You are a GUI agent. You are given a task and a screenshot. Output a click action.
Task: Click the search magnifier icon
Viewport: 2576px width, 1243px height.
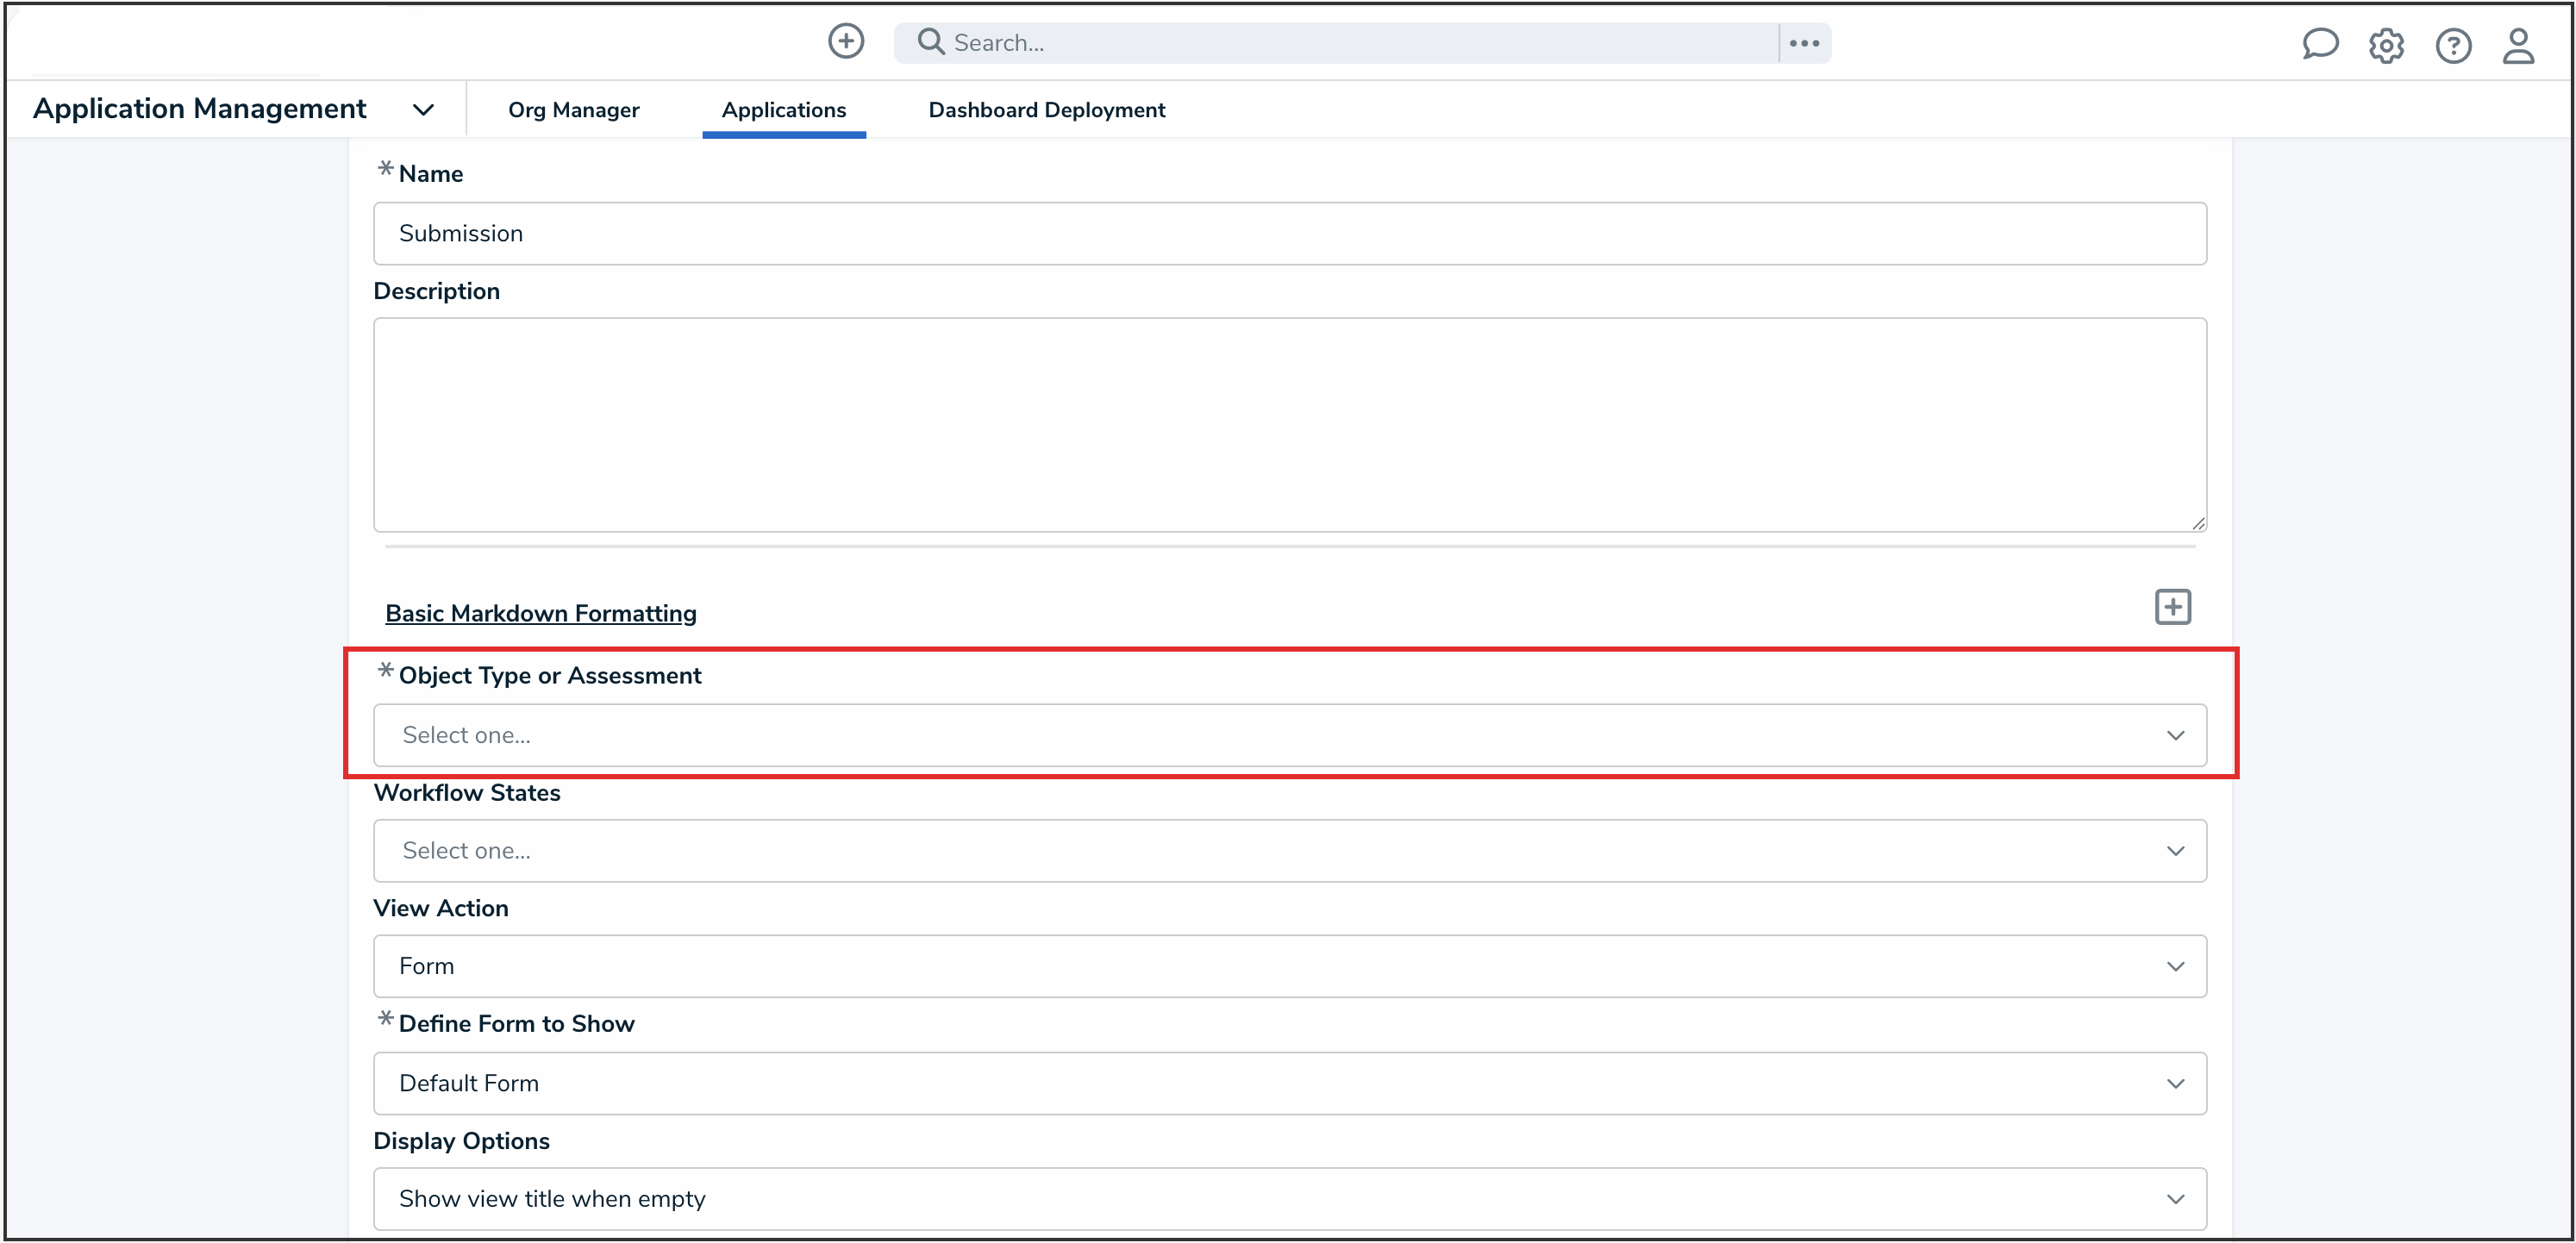929,42
